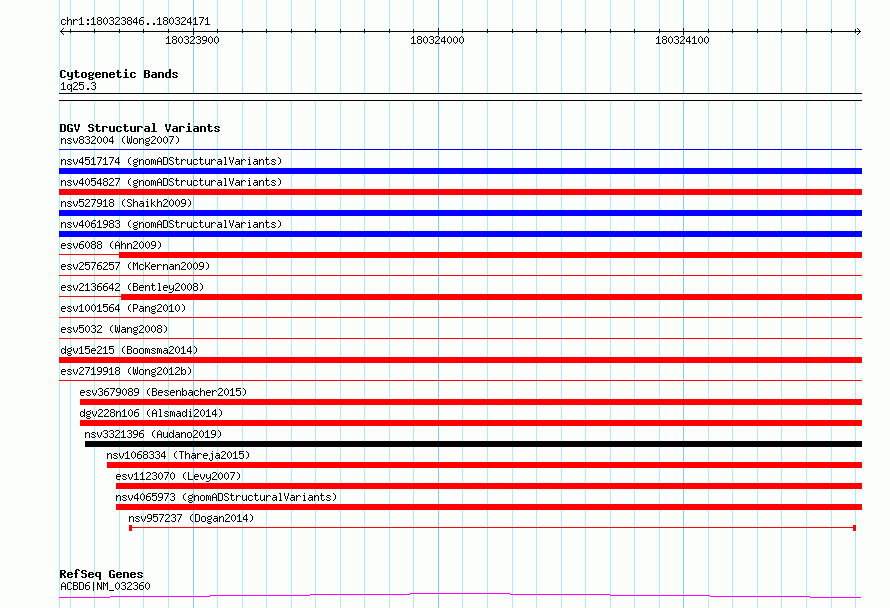Click the chr1:180323846..180324171 region label
The width and height of the screenshot is (890, 608).
coord(135,22)
